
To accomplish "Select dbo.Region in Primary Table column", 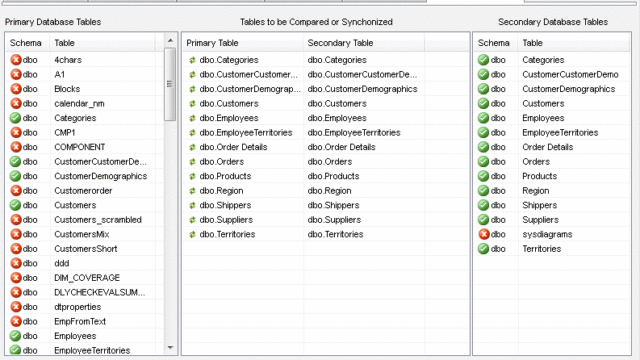I will (x=221, y=191).
